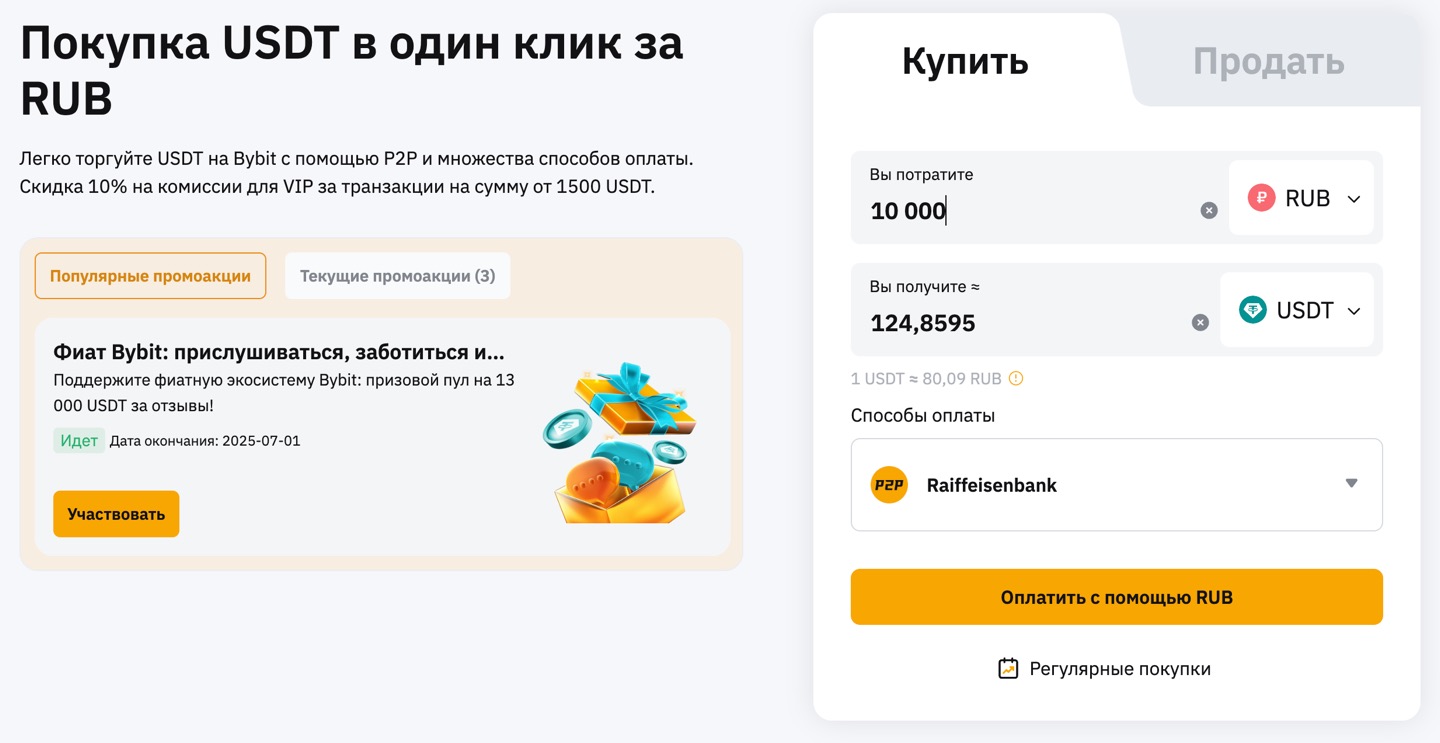
Task: Click the red RUB ruble icon
Action: [1261, 198]
